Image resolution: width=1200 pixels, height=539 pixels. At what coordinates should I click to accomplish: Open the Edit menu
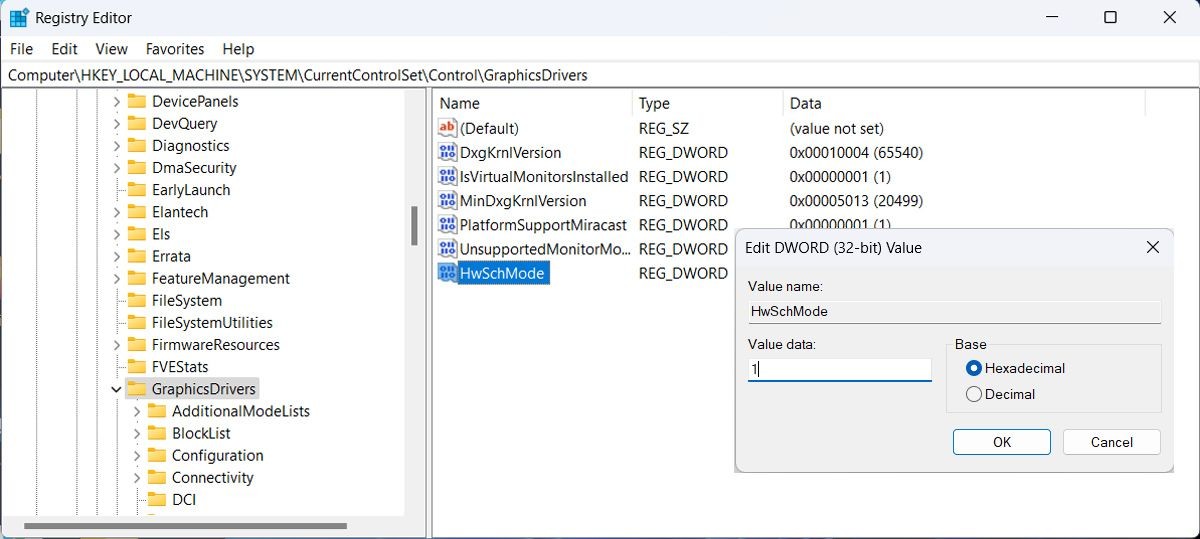[65, 49]
